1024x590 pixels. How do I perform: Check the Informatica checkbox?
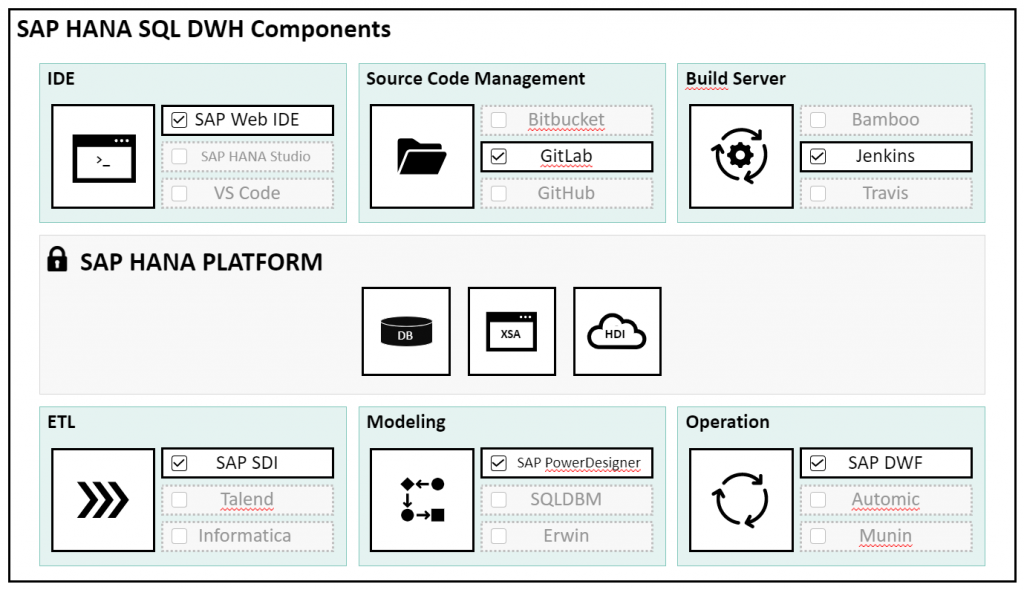click(x=179, y=536)
